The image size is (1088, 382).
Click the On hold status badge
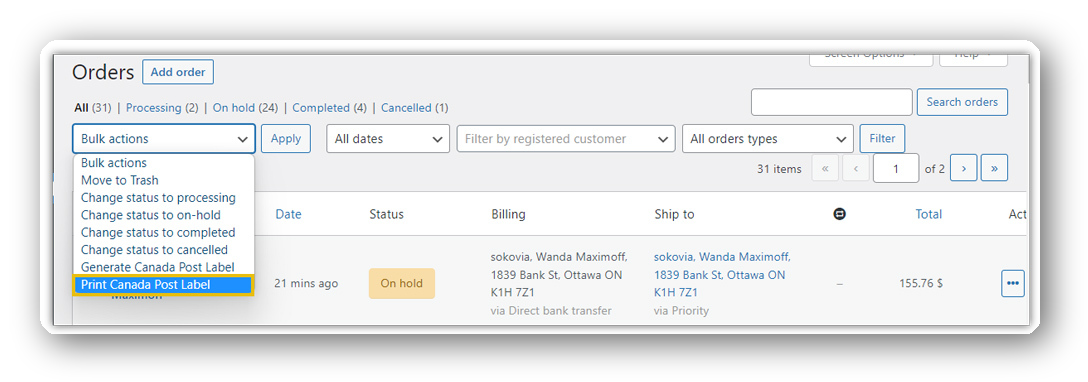pyautogui.click(x=402, y=284)
